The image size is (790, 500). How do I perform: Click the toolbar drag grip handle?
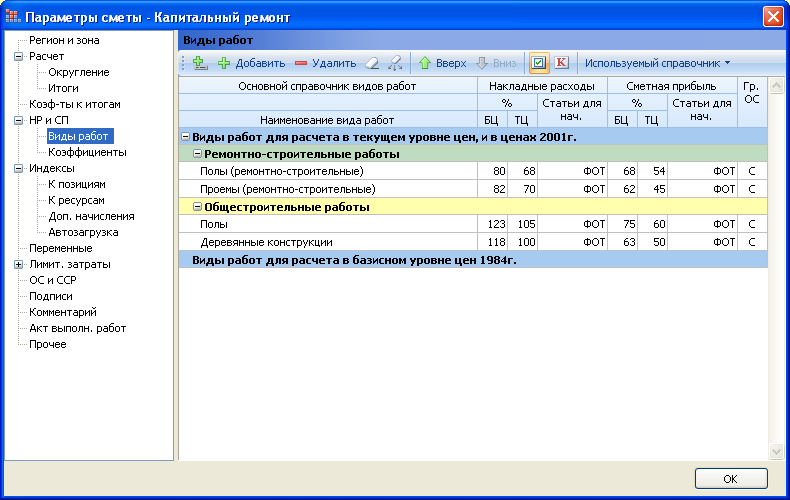tap(183, 63)
